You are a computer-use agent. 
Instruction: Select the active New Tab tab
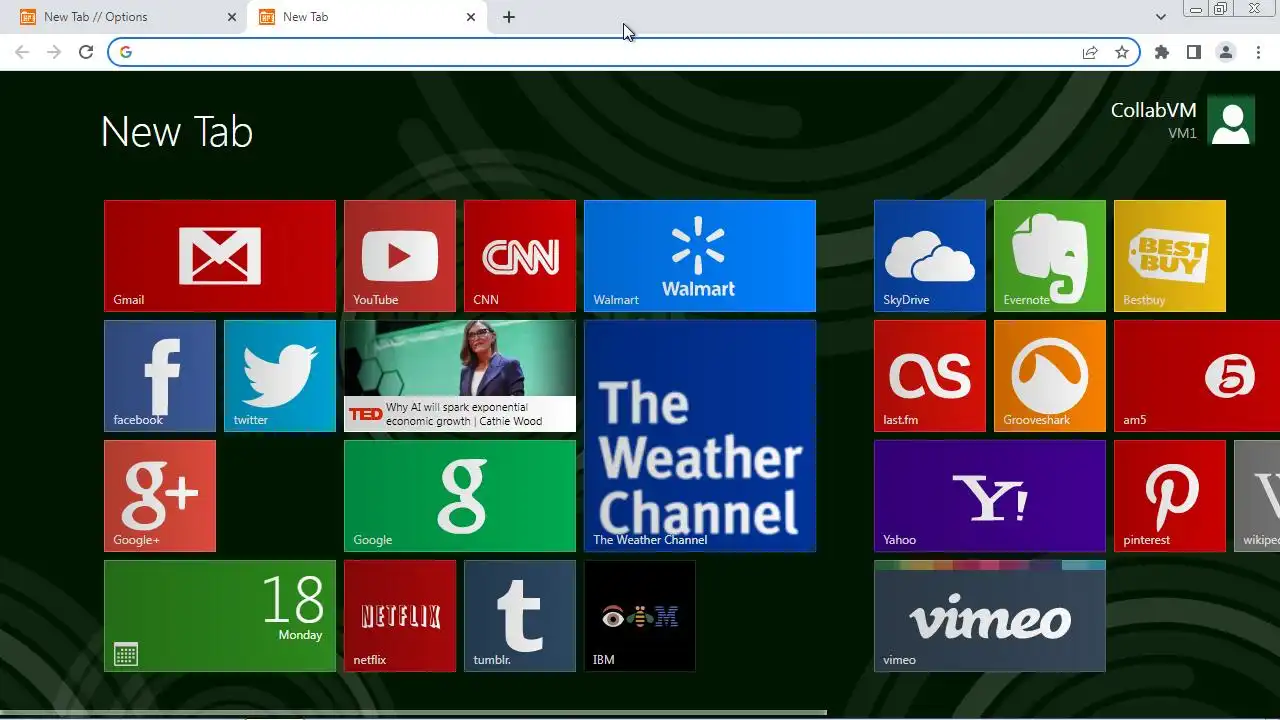366,17
